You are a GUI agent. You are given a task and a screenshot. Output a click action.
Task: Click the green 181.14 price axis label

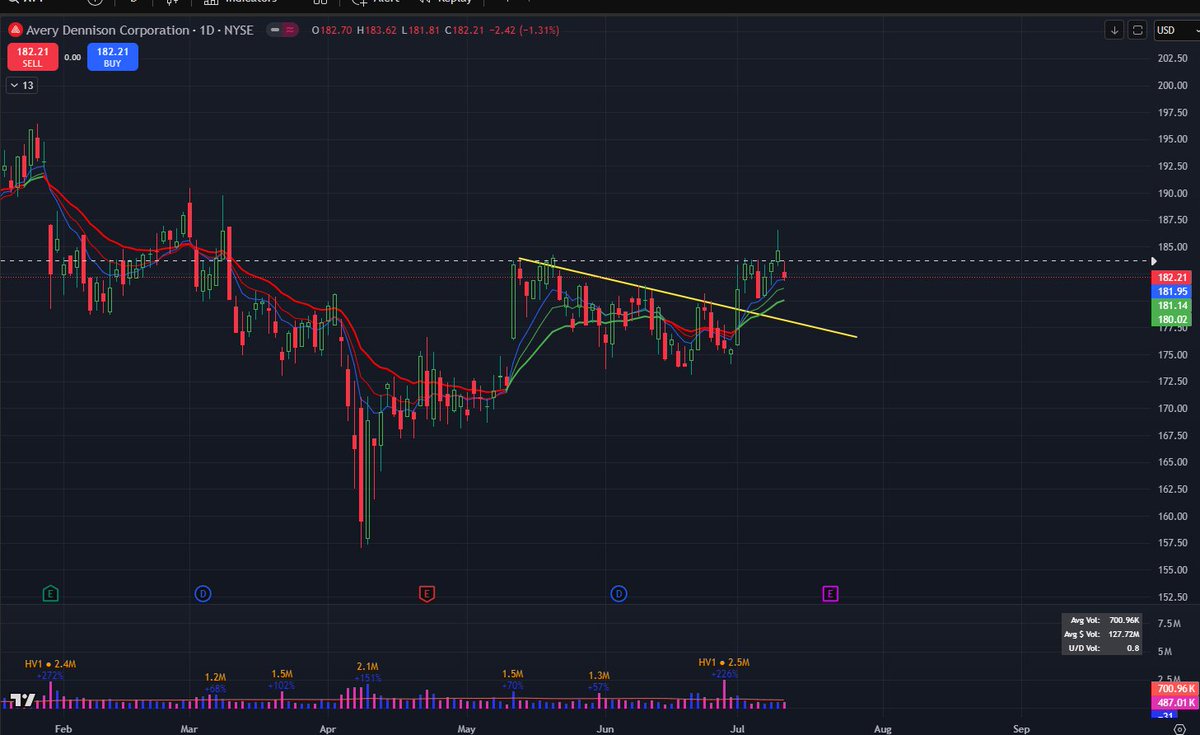coord(1171,305)
